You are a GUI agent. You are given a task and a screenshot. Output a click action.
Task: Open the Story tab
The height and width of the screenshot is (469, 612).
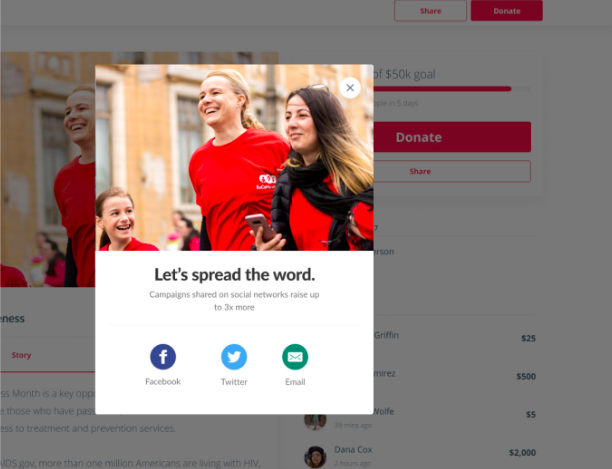[x=21, y=355]
